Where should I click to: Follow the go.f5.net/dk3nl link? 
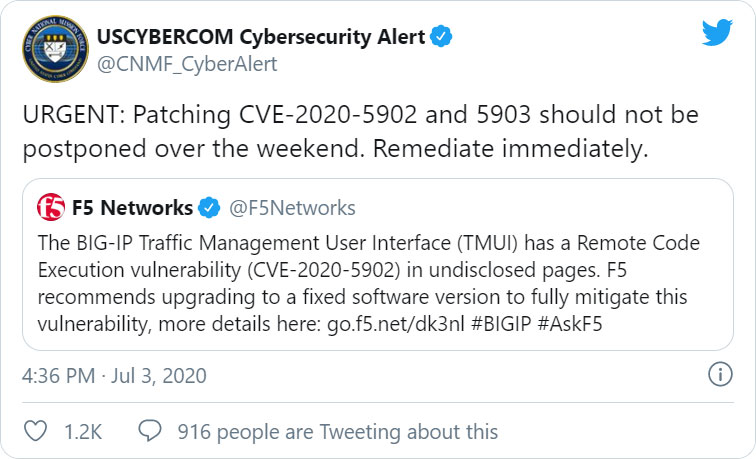point(396,324)
